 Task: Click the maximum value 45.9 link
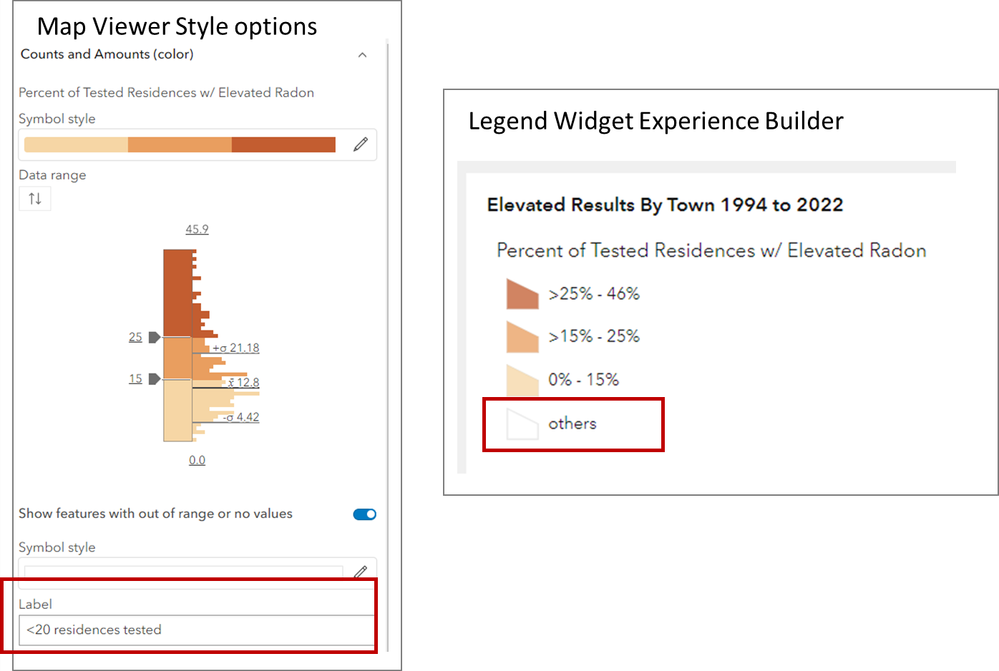click(x=197, y=229)
